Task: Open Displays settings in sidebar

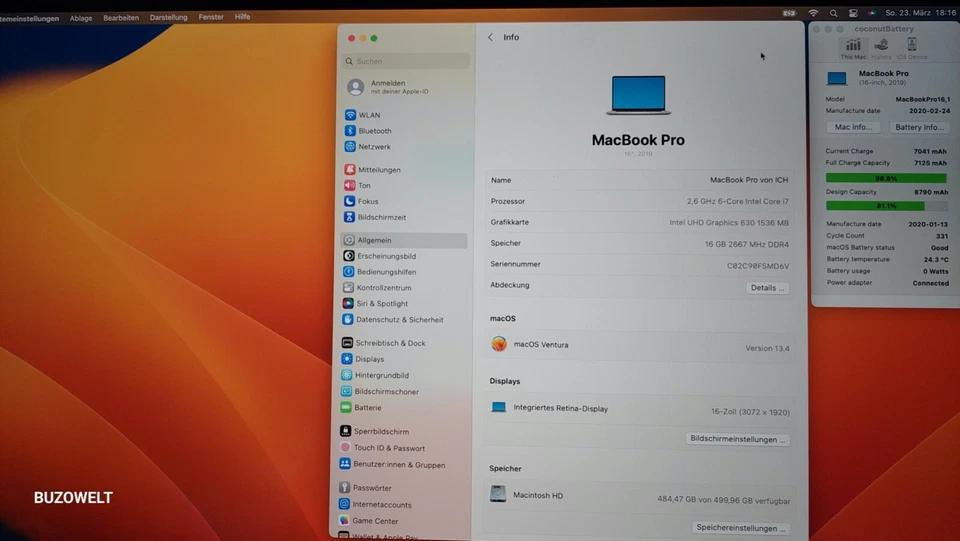Action: [x=363, y=359]
